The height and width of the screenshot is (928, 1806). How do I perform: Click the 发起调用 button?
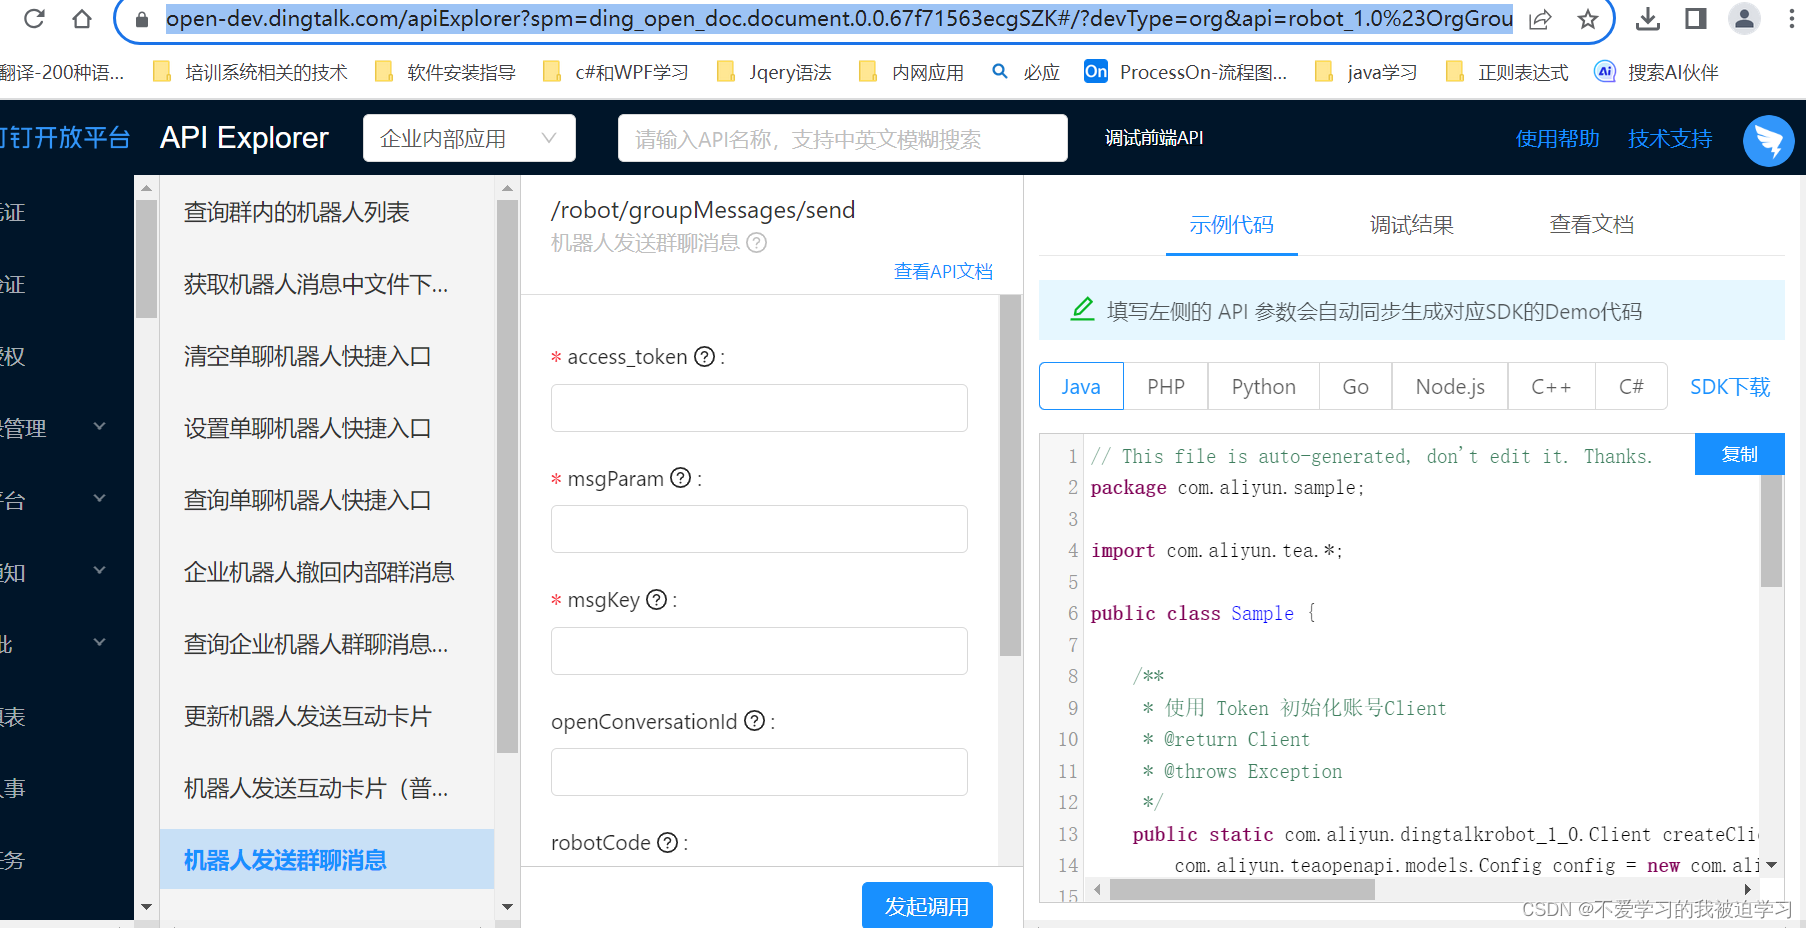pyautogui.click(x=927, y=905)
